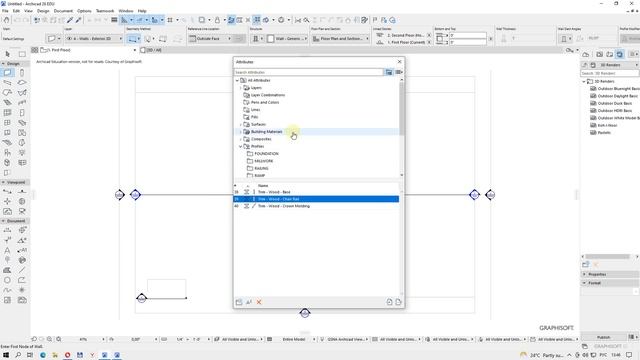Click the undo zoom arrow icon in the bottom bar
Image resolution: width=640 pixels, height=360 pixels.
[x=34, y=339]
